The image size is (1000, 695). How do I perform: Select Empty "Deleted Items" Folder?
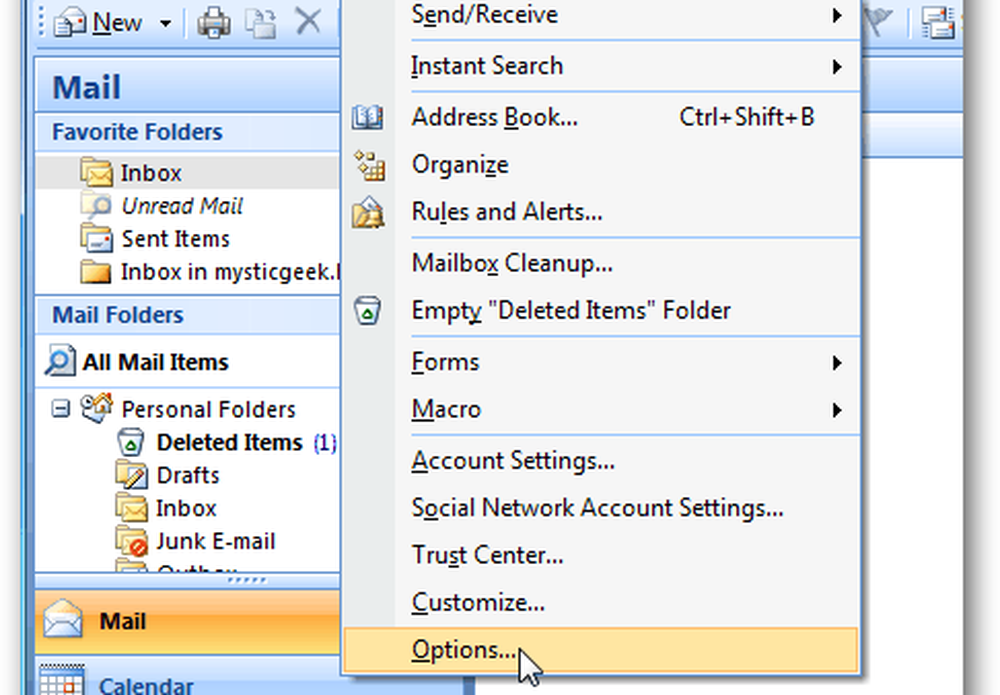pos(602,311)
